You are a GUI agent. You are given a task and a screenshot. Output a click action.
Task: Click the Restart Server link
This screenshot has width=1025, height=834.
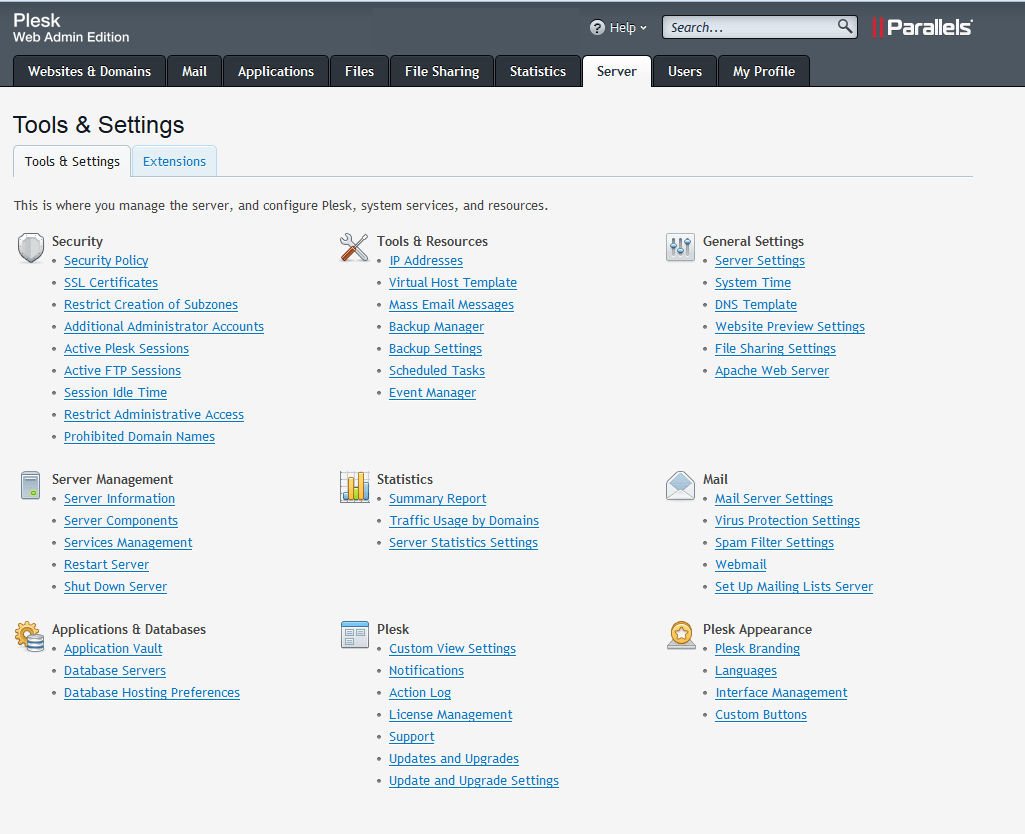coord(107,565)
